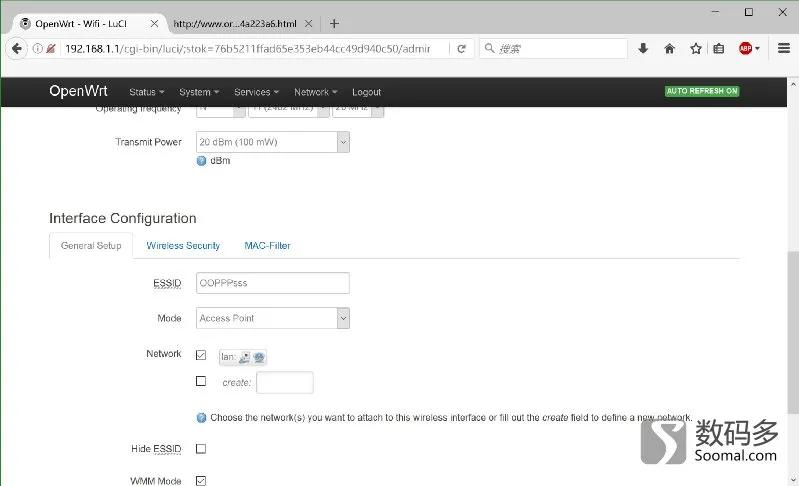799x486 pixels.
Task: Expand the Status menu
Action: click(147, 92)
